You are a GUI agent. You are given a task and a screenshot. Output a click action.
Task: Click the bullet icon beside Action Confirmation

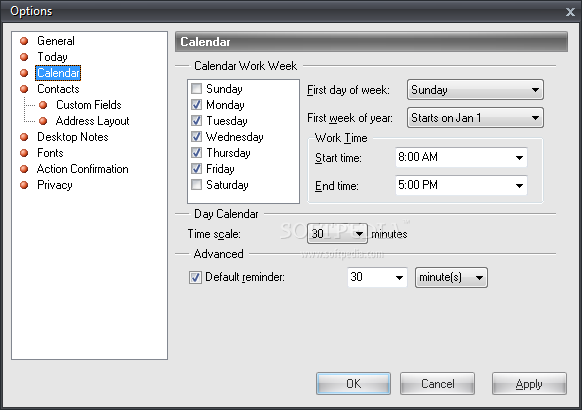24,169
